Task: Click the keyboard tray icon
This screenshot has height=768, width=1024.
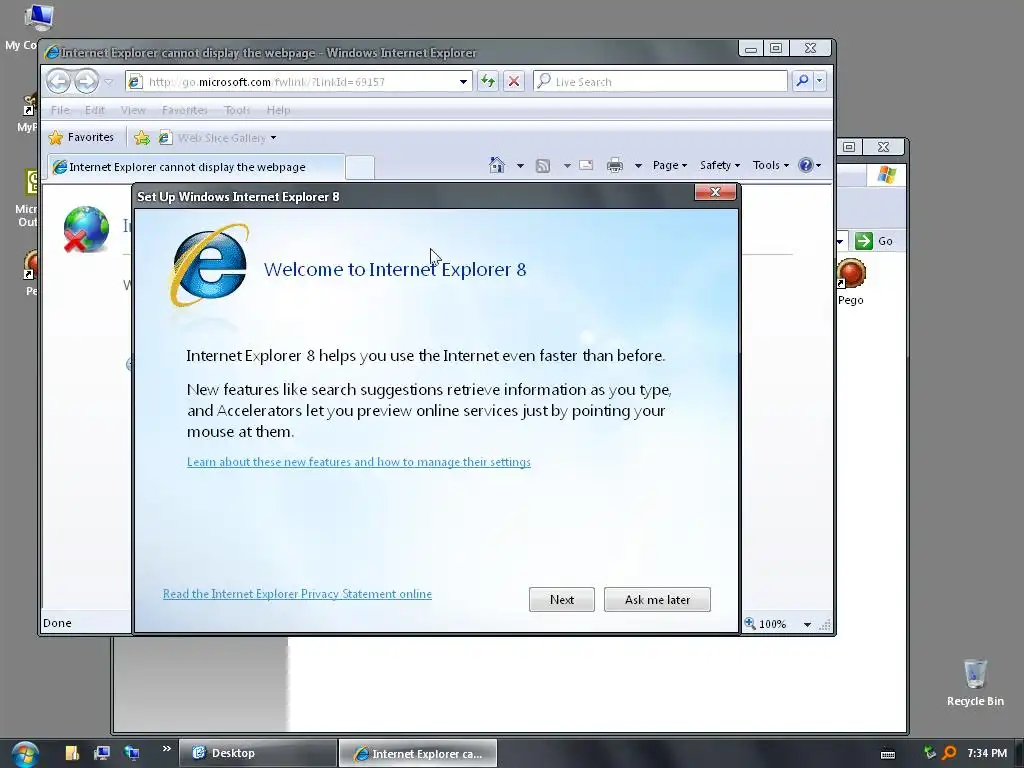Action: [888, 754]
